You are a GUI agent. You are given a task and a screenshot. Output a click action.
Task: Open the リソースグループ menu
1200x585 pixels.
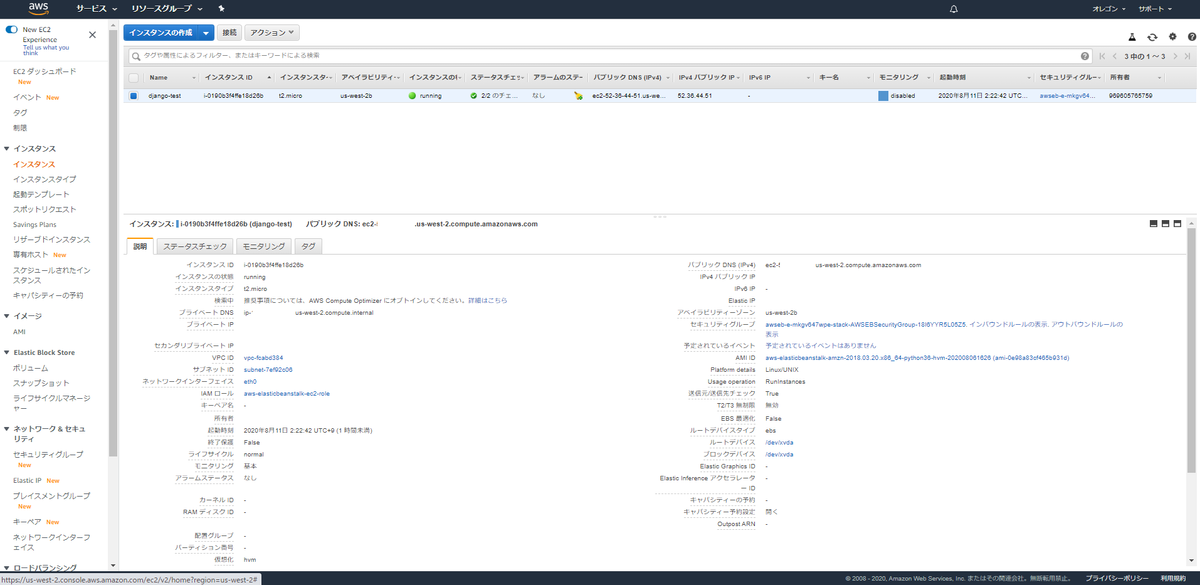tap(166, 8)
